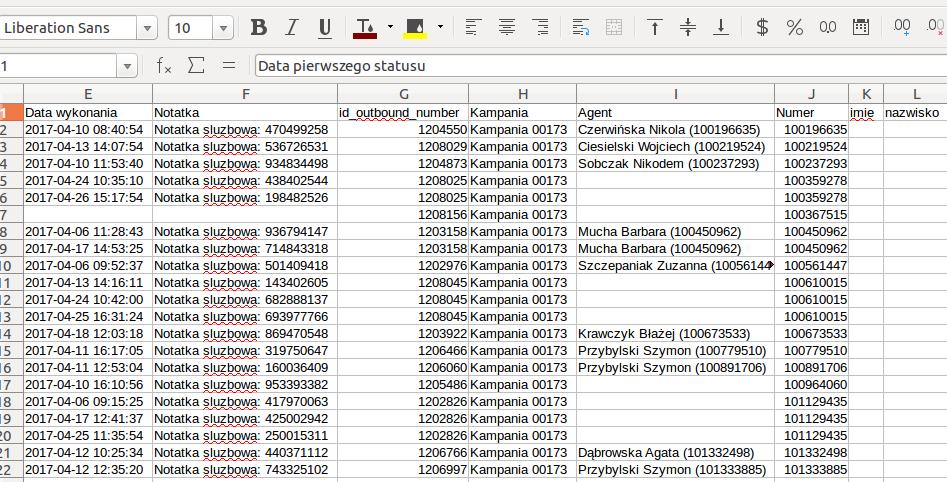The image size is (947, 482).
Task: Select cell 'Notatka sluzbowa: 536726531'
Action: coord(245,147)
